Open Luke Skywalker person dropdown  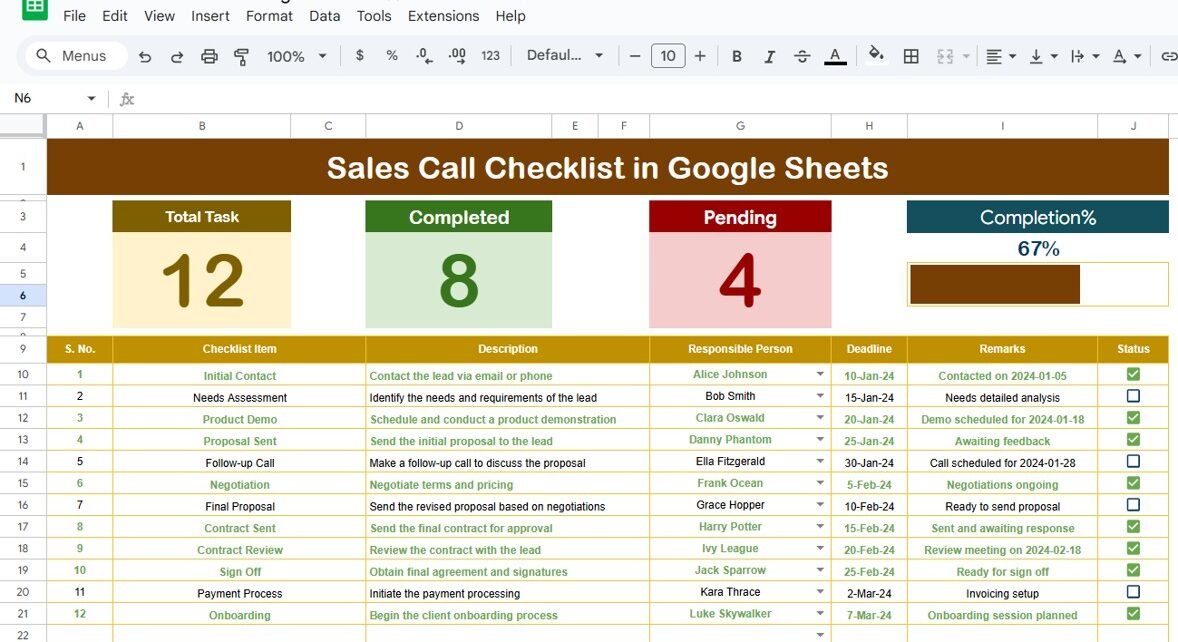point(820,613)
